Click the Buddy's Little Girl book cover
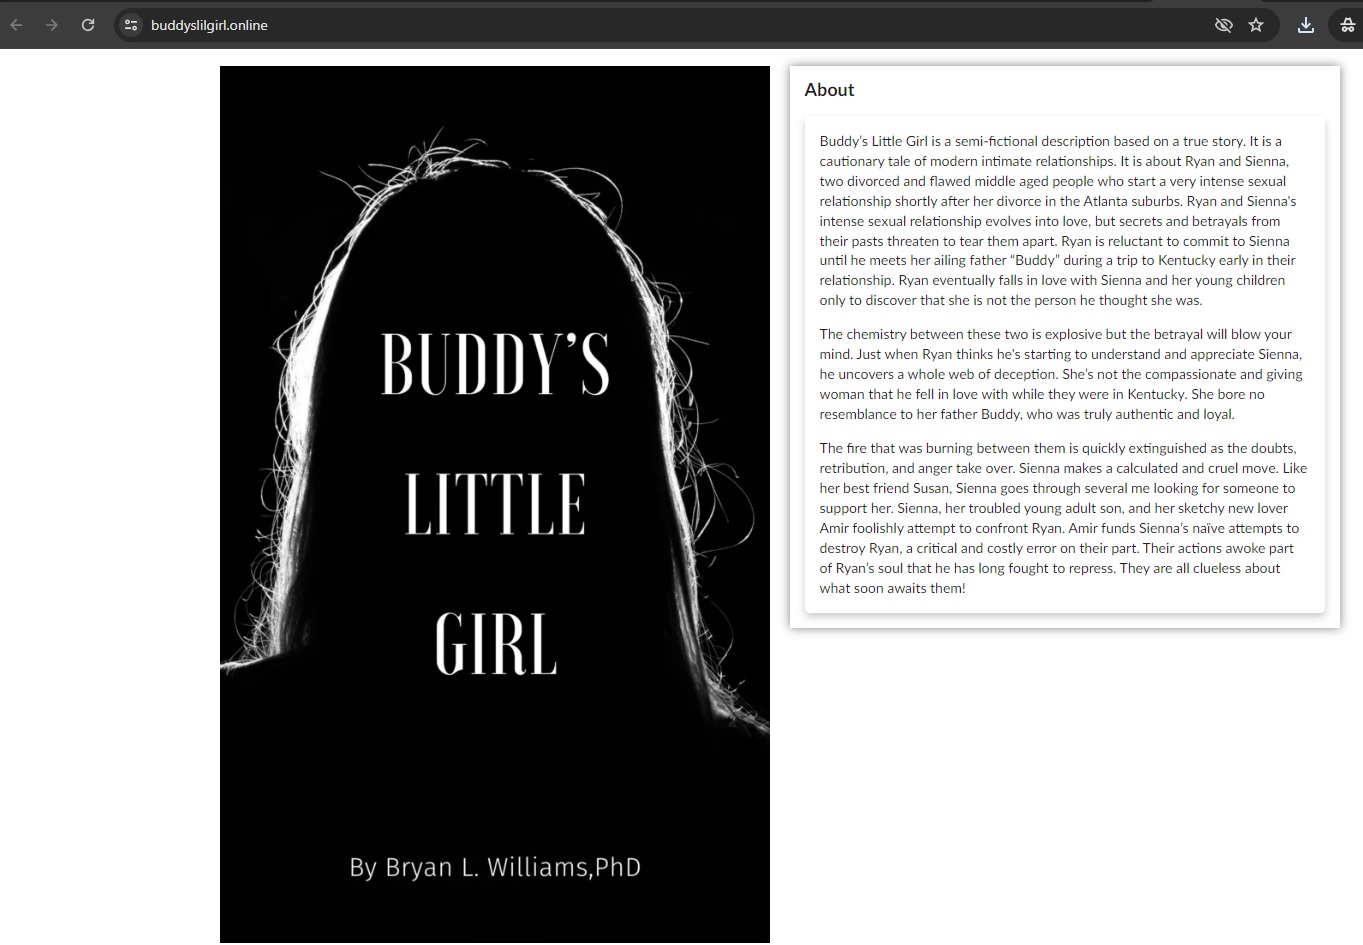1363x945 pixels. [495, 504]
